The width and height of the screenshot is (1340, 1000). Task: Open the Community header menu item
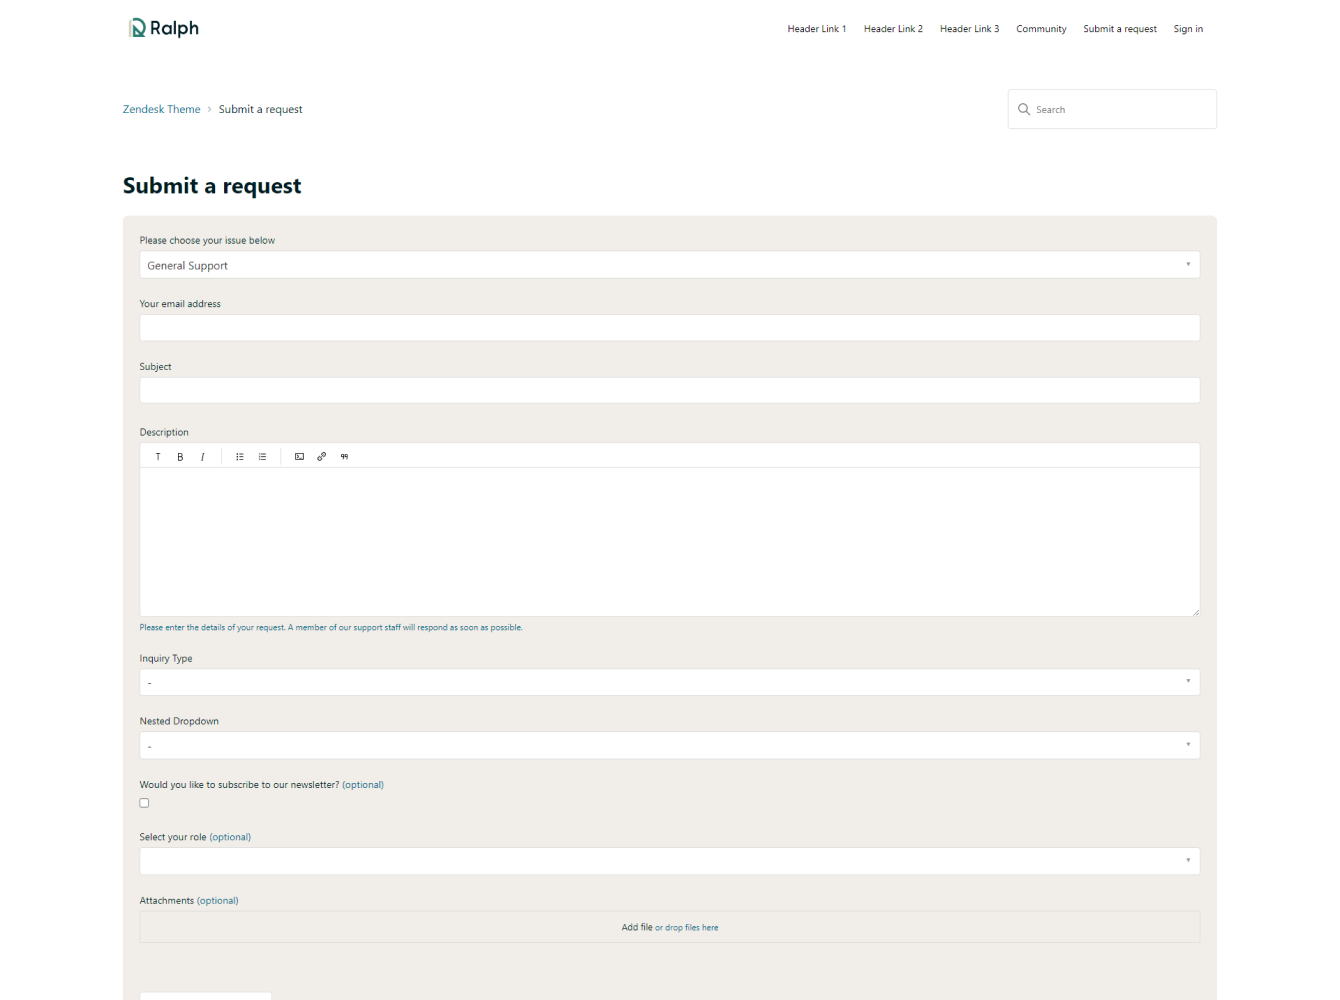[1041, 29]
